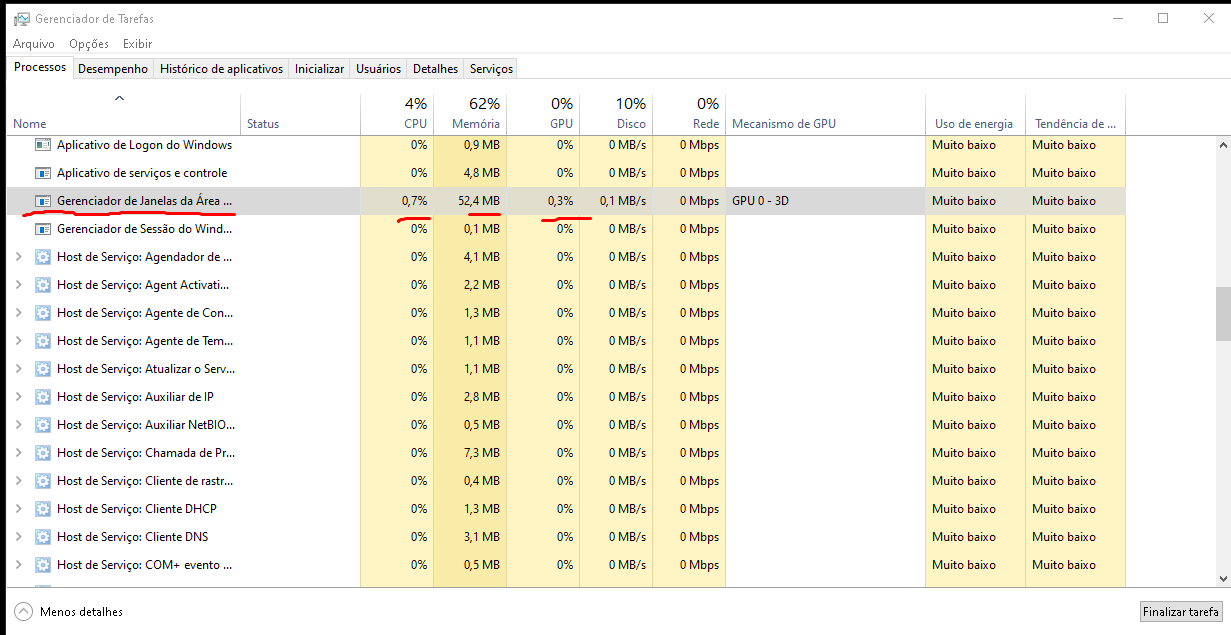Sort by the Memória column header
The image size is (1231, 635).
[470, 114]
